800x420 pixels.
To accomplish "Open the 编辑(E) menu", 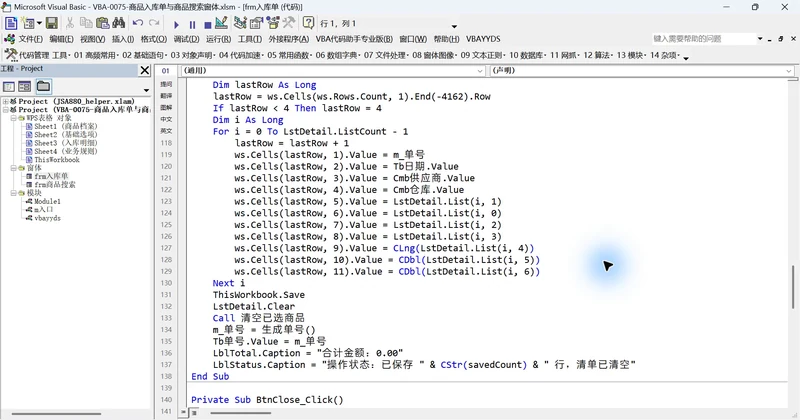I will [x=61, y=39].
